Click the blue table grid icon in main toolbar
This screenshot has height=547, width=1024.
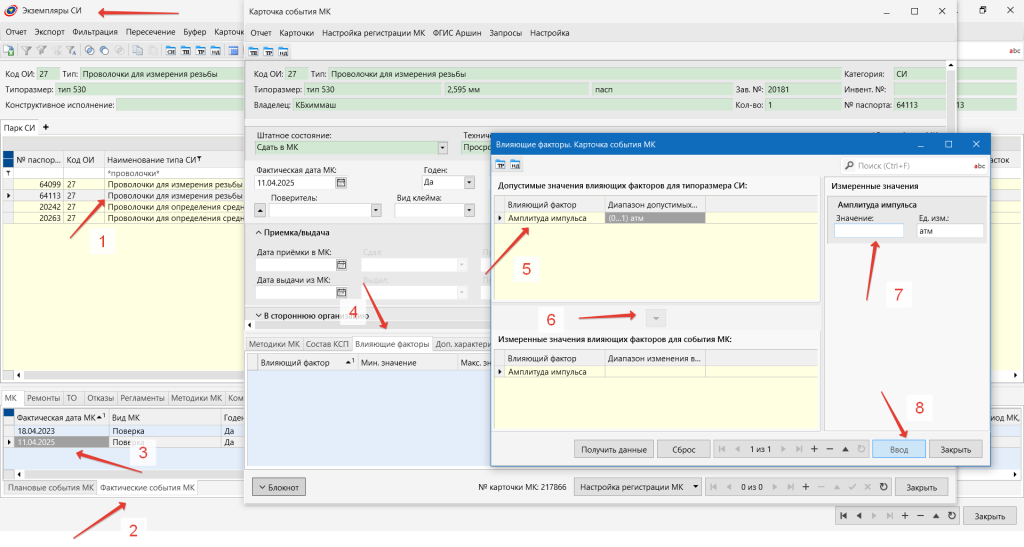coord(233,50)
